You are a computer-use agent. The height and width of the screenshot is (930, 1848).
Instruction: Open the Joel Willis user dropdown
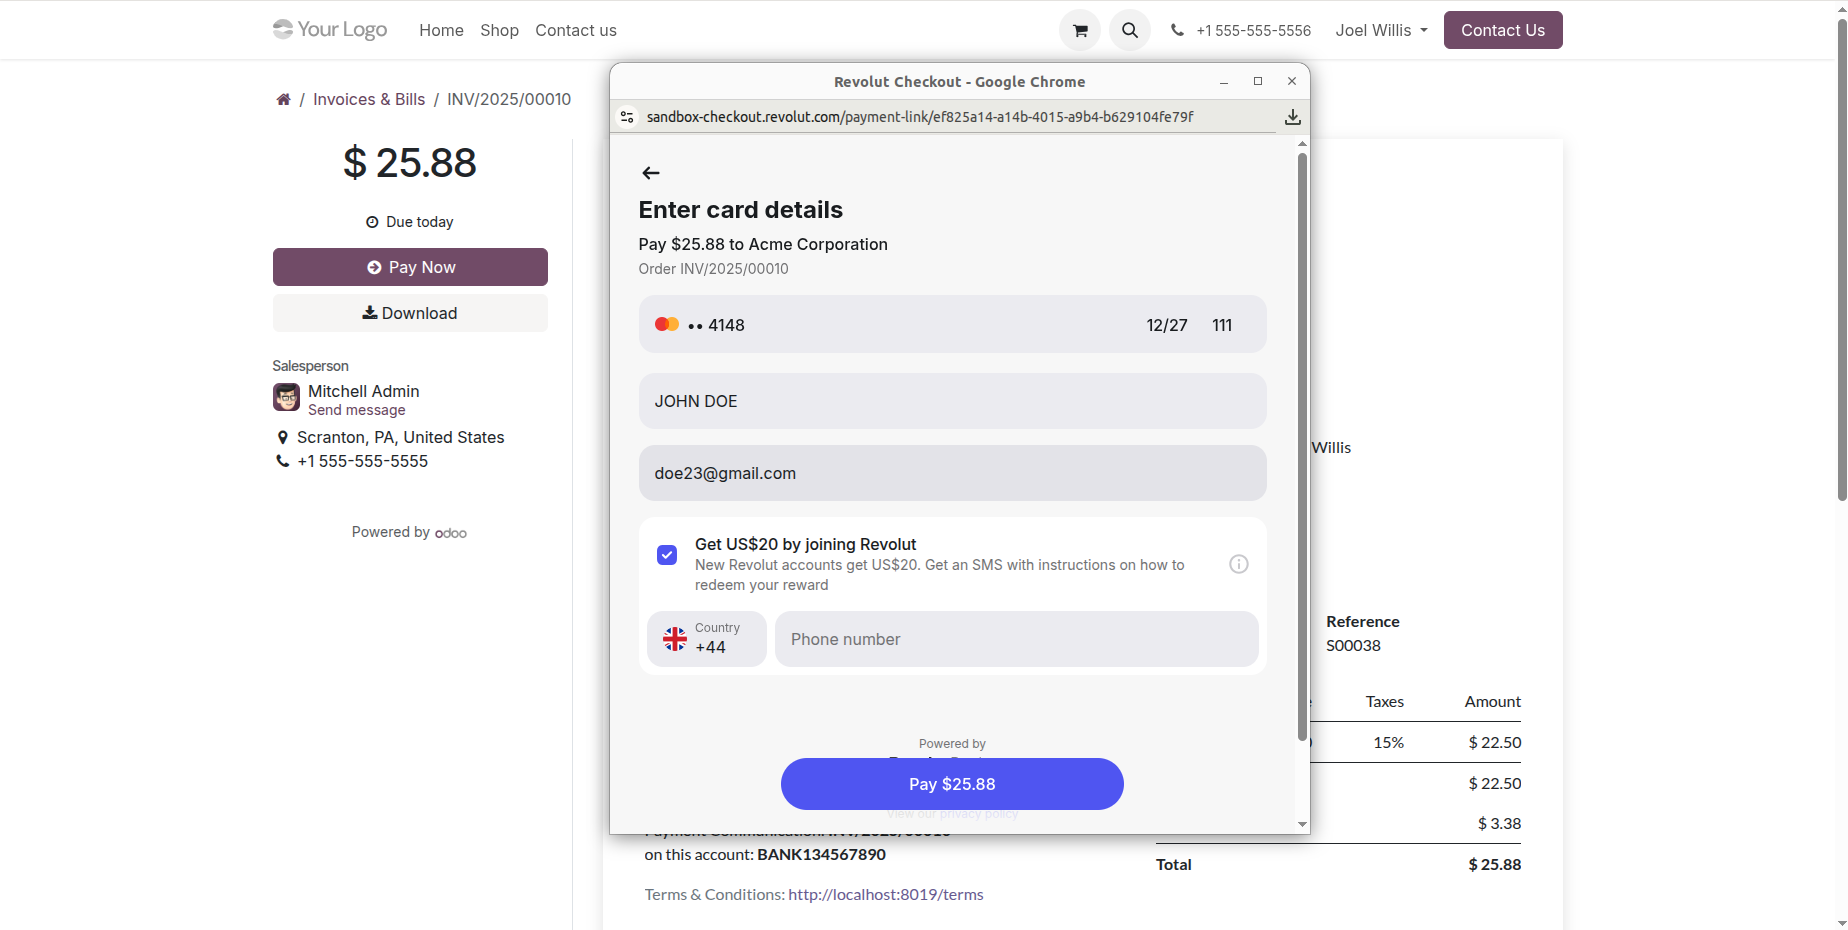click(1381, 31)
